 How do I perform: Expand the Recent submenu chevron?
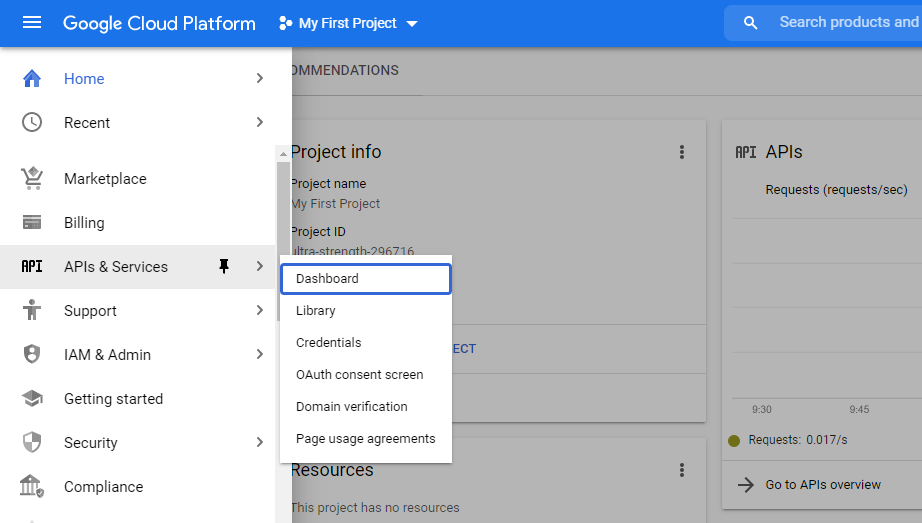point(260,122)
